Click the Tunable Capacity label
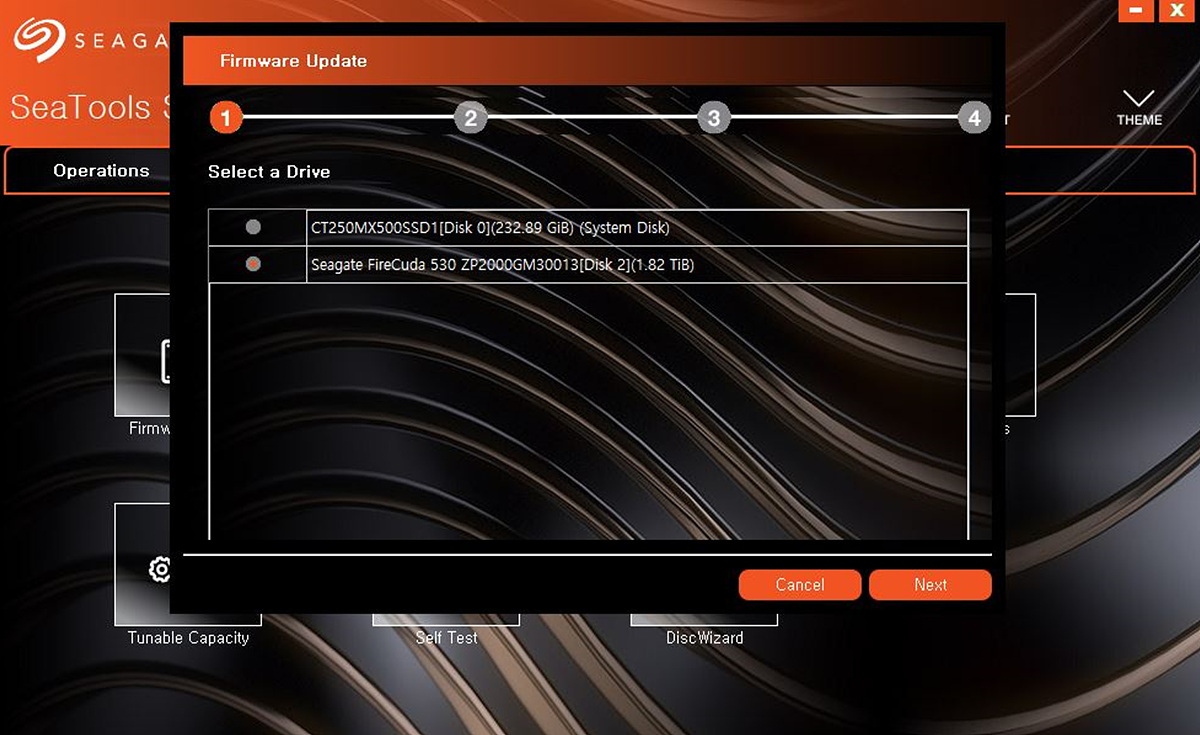The height and width of the screenshot is (735, 1200). 188,638
